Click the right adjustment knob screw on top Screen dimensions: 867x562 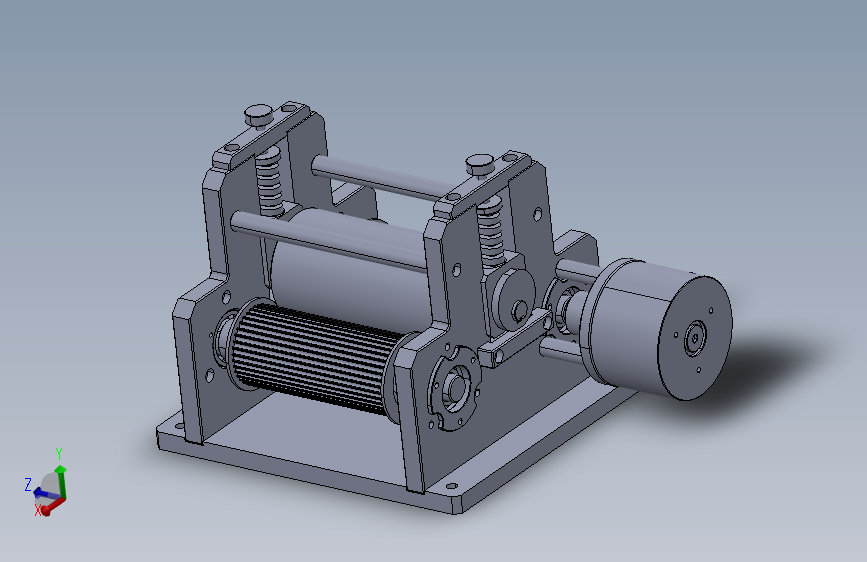coord(480,164)
